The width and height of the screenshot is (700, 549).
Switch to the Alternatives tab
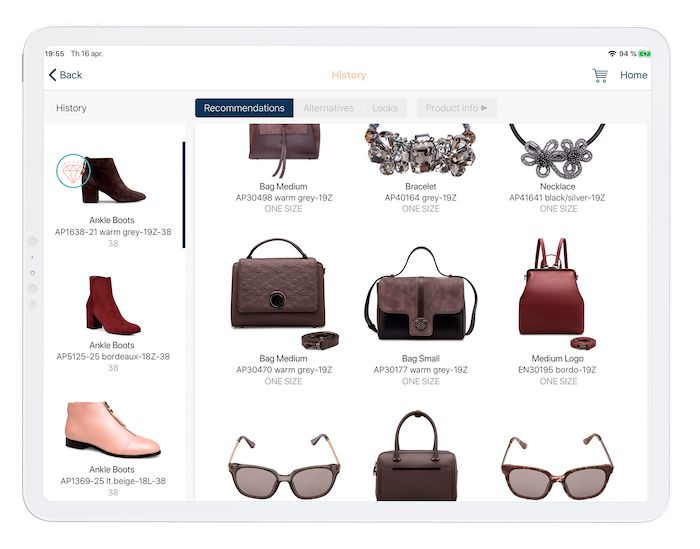pos(329,108)
